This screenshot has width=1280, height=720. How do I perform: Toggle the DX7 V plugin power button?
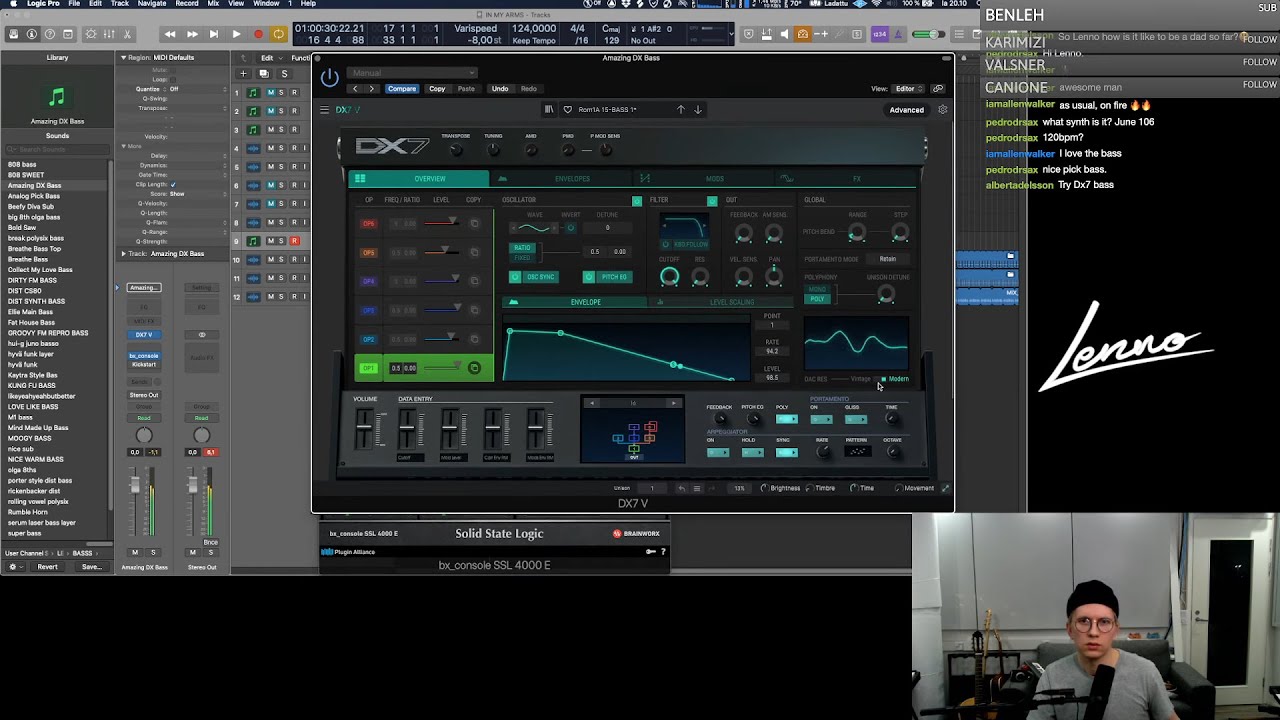pyautogui.click(x=329, y=79)
